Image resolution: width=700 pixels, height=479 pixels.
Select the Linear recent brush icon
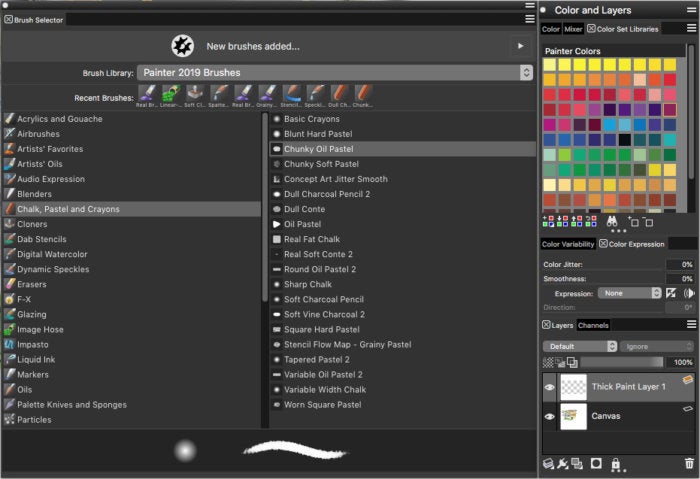[x=171, y=94]
